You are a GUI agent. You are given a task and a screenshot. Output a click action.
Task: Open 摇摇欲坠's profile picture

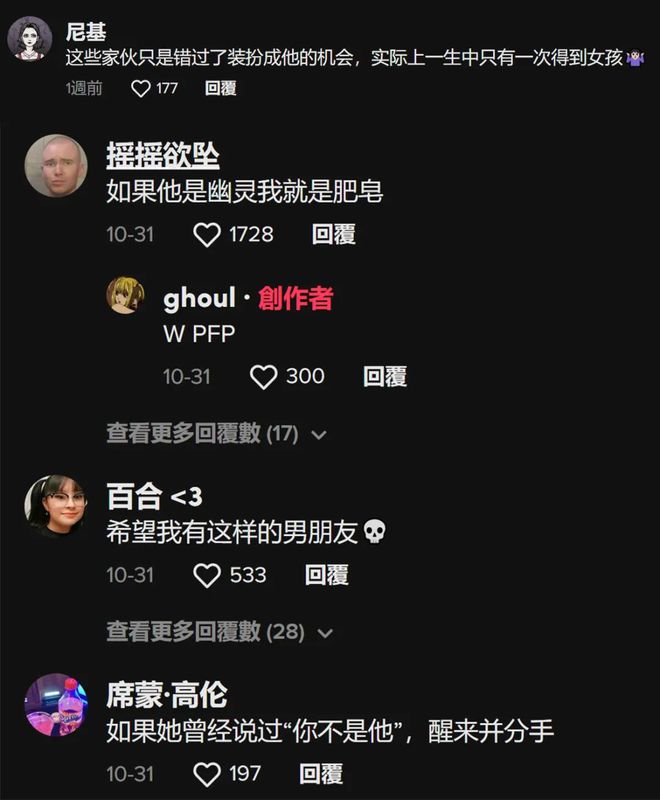click(x=56, y=166)
